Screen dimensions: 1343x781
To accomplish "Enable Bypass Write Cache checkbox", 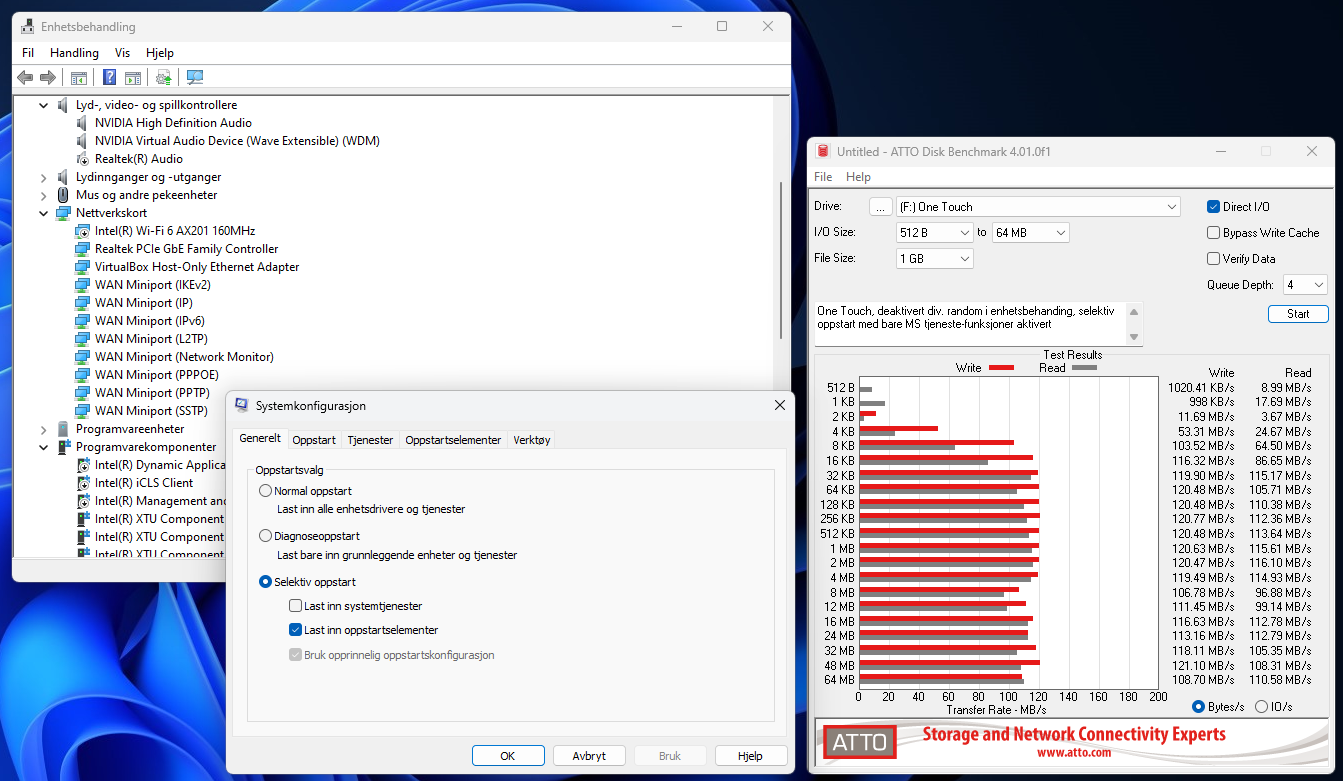I will click(1214, 233).
